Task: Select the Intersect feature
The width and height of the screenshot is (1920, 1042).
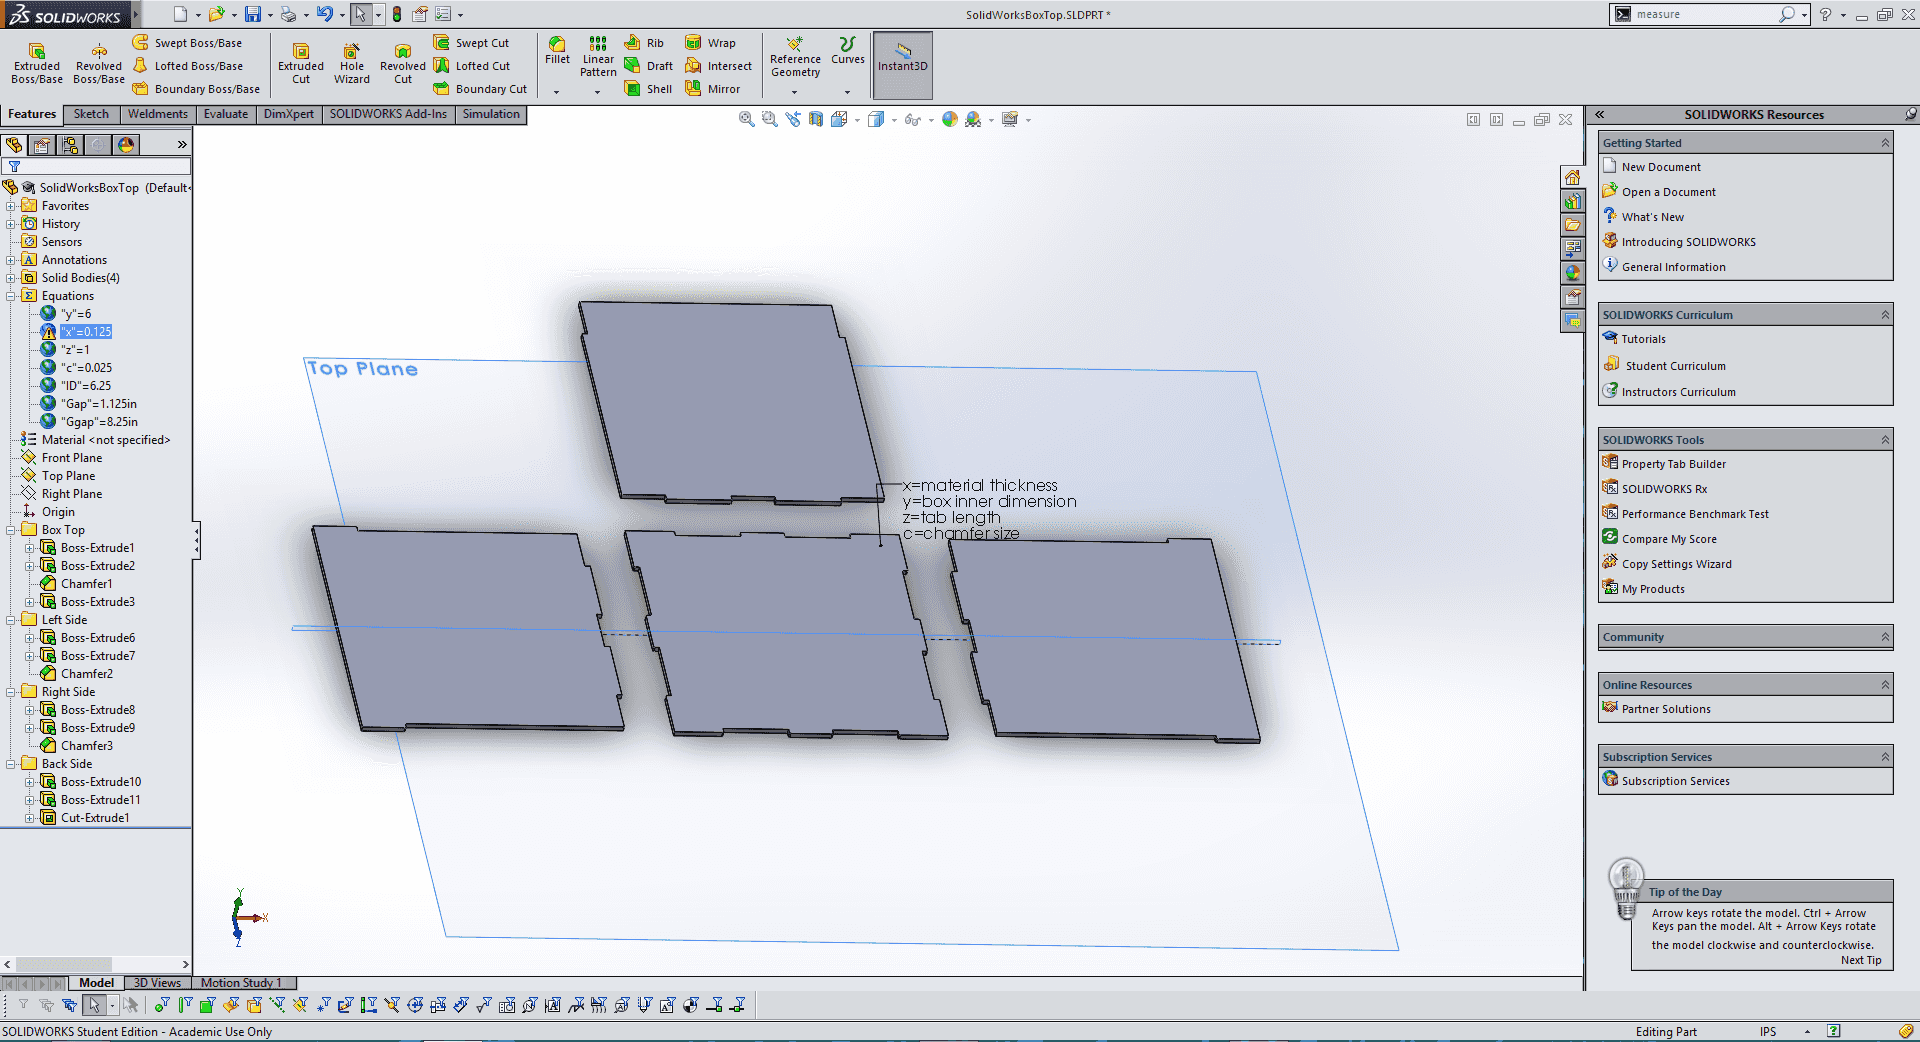Action: coord(718,66)
